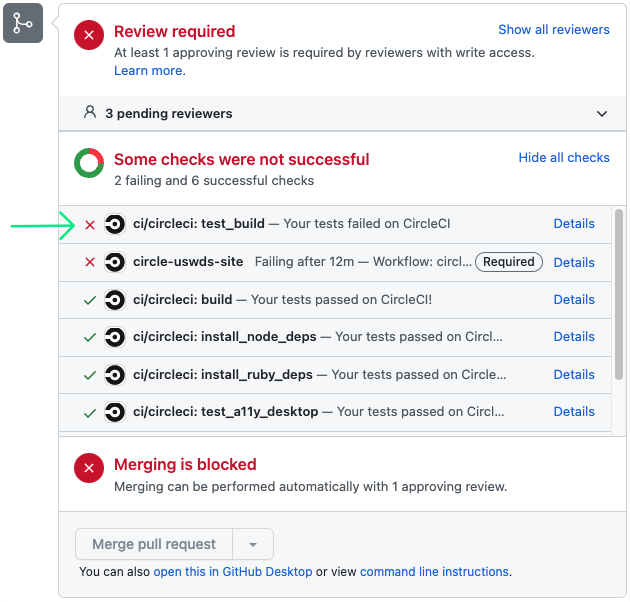The image size is (630, 602).
Task: Open this in GitHub Desktop link
Action: point(233,572)
